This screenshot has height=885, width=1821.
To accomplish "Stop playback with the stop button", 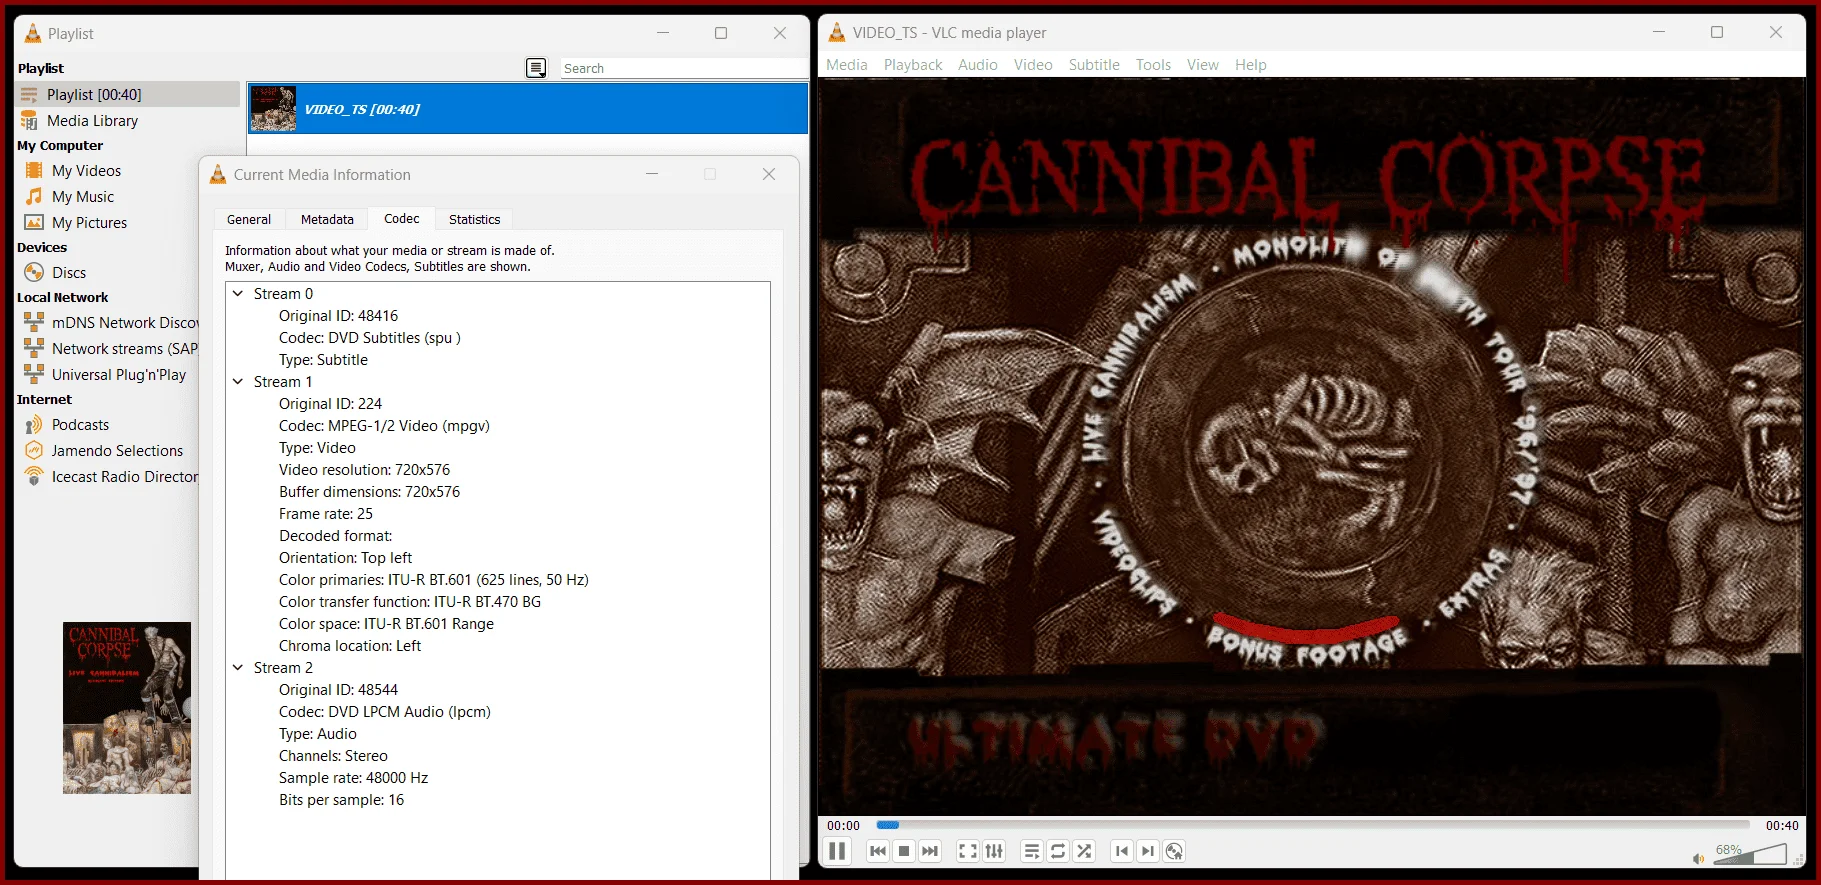I will pos(904,851).
